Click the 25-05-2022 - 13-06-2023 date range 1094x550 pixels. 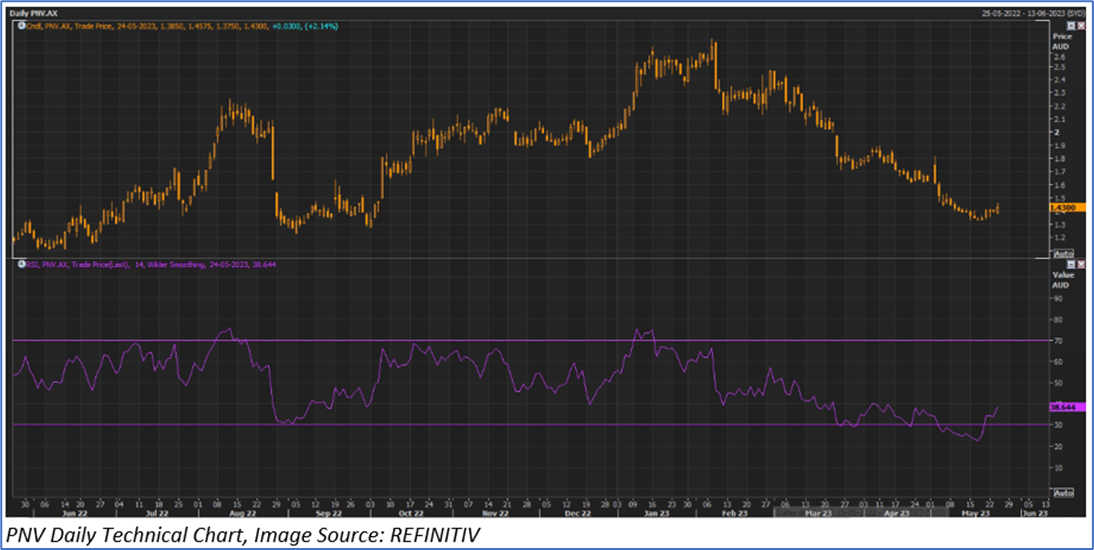pyautogui.click(x=1032, y=13)
